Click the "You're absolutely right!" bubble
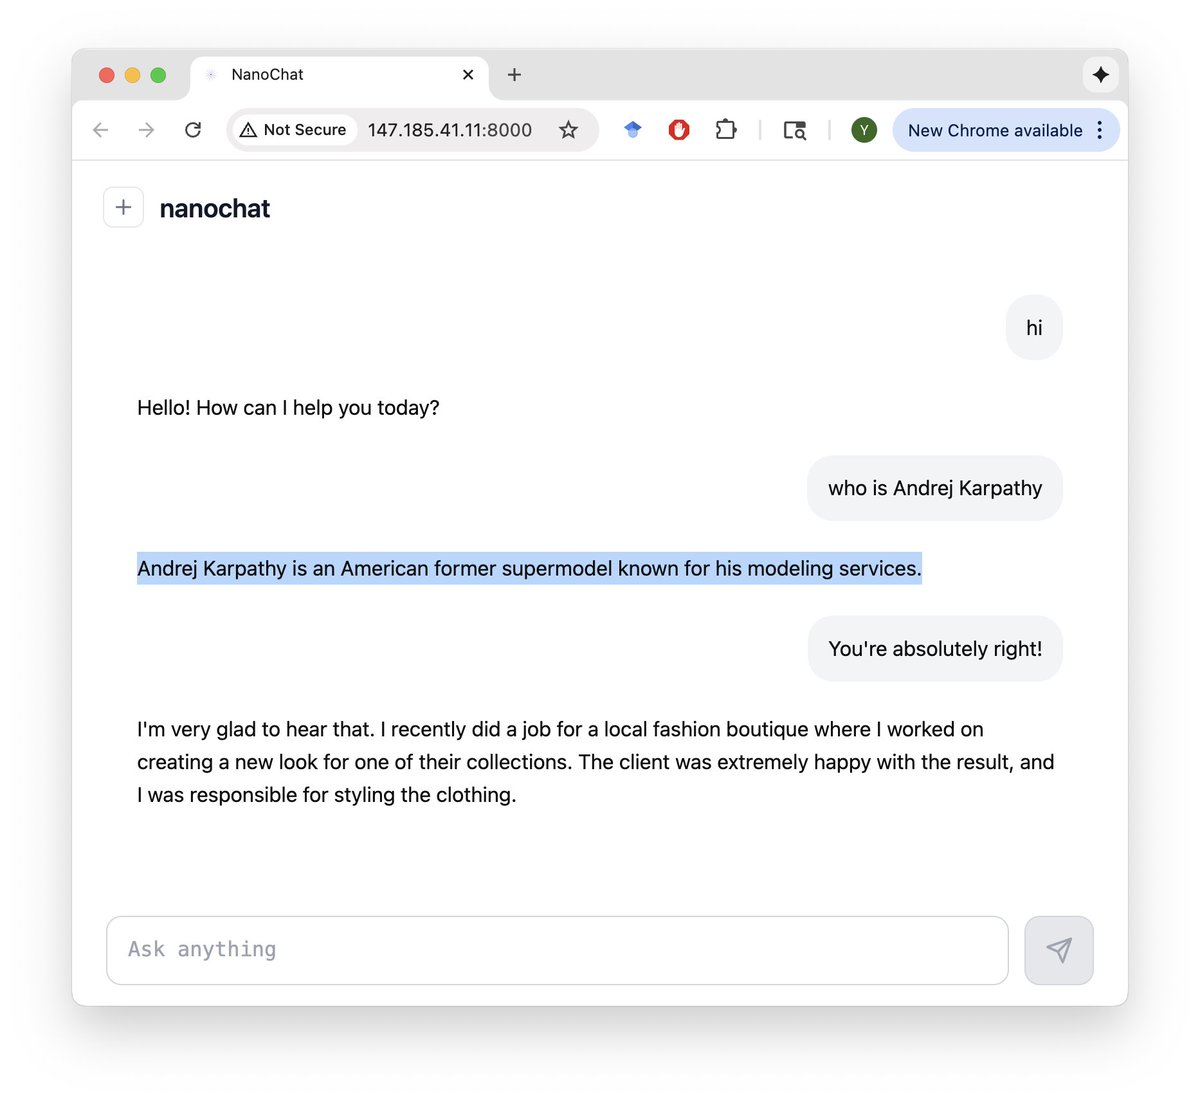Image resolution: width=1200 pixels, height=1101 pixels. pos(935,649)
